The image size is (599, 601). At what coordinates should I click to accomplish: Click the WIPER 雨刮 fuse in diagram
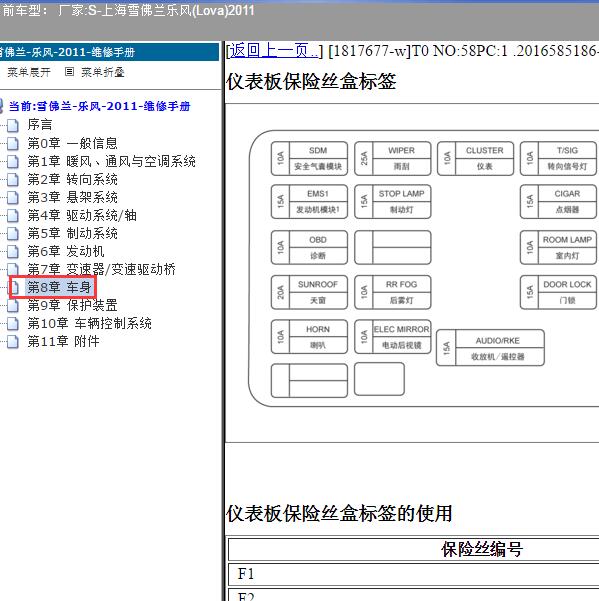(392, 159)
